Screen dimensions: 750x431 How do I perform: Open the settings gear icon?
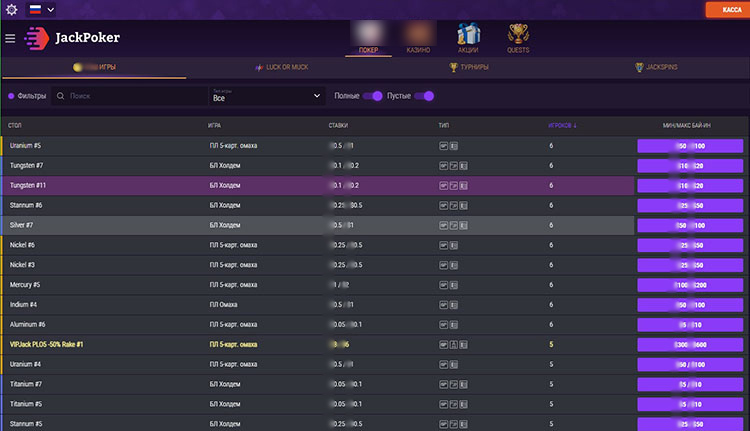point(12,9)
